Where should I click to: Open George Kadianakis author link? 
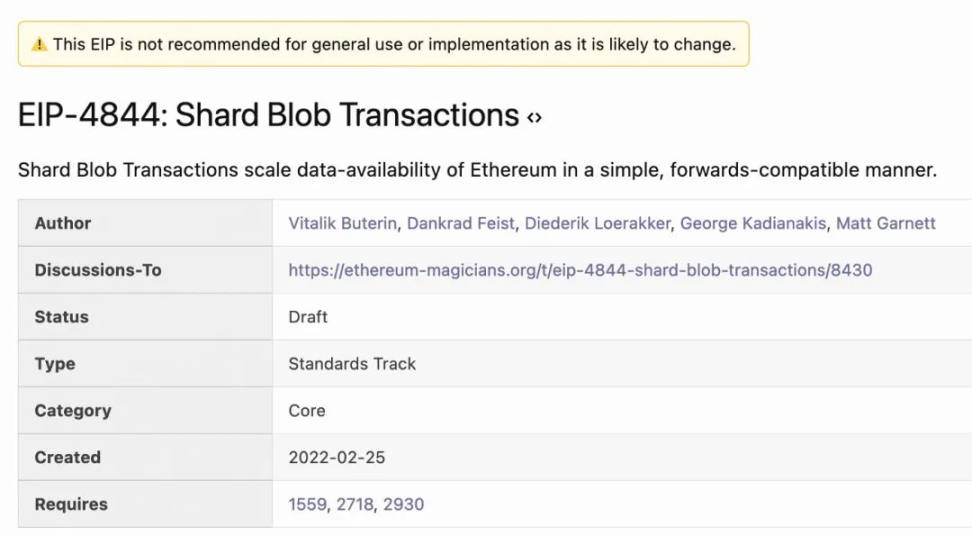click(x=753, y=223)
